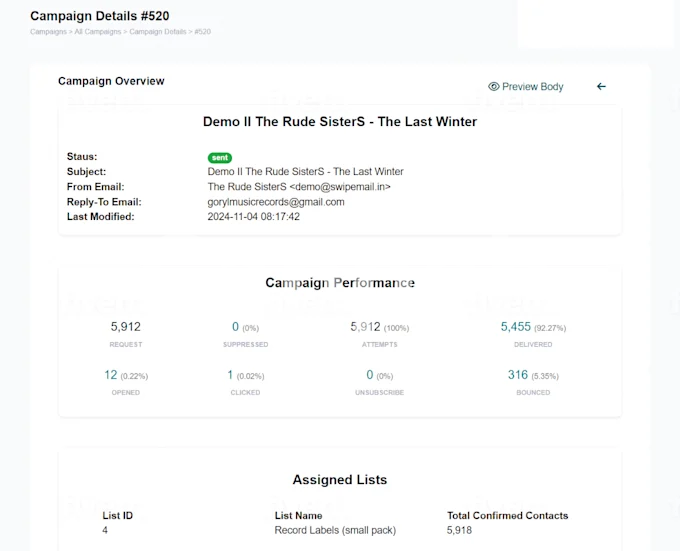Viewport: 680px width, 551px height.
Task: Open All Campaigns breadcrumb link
Action: point(98,32)
